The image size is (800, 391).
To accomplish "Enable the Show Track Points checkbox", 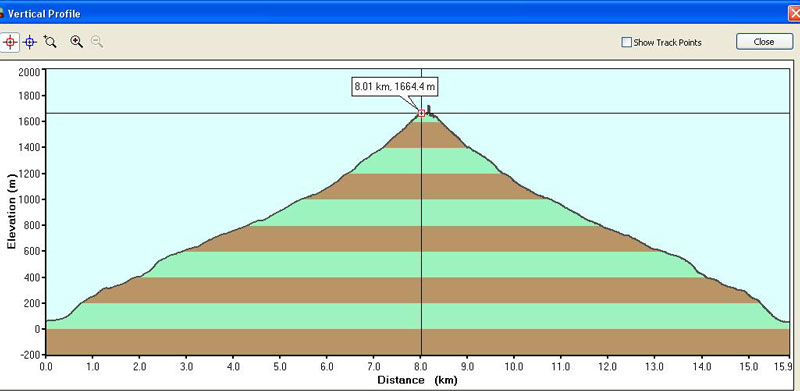I will 627,42.
